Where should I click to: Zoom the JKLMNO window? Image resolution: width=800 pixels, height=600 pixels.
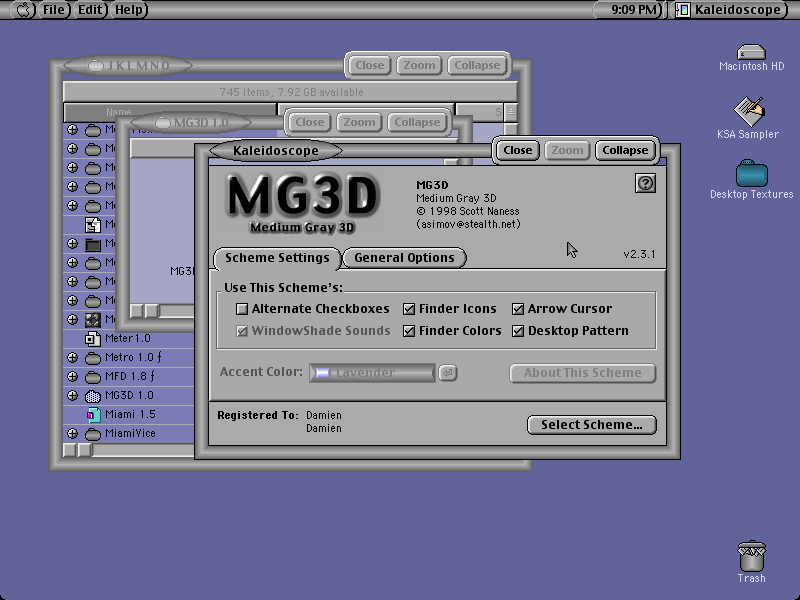tap(419, 65)
